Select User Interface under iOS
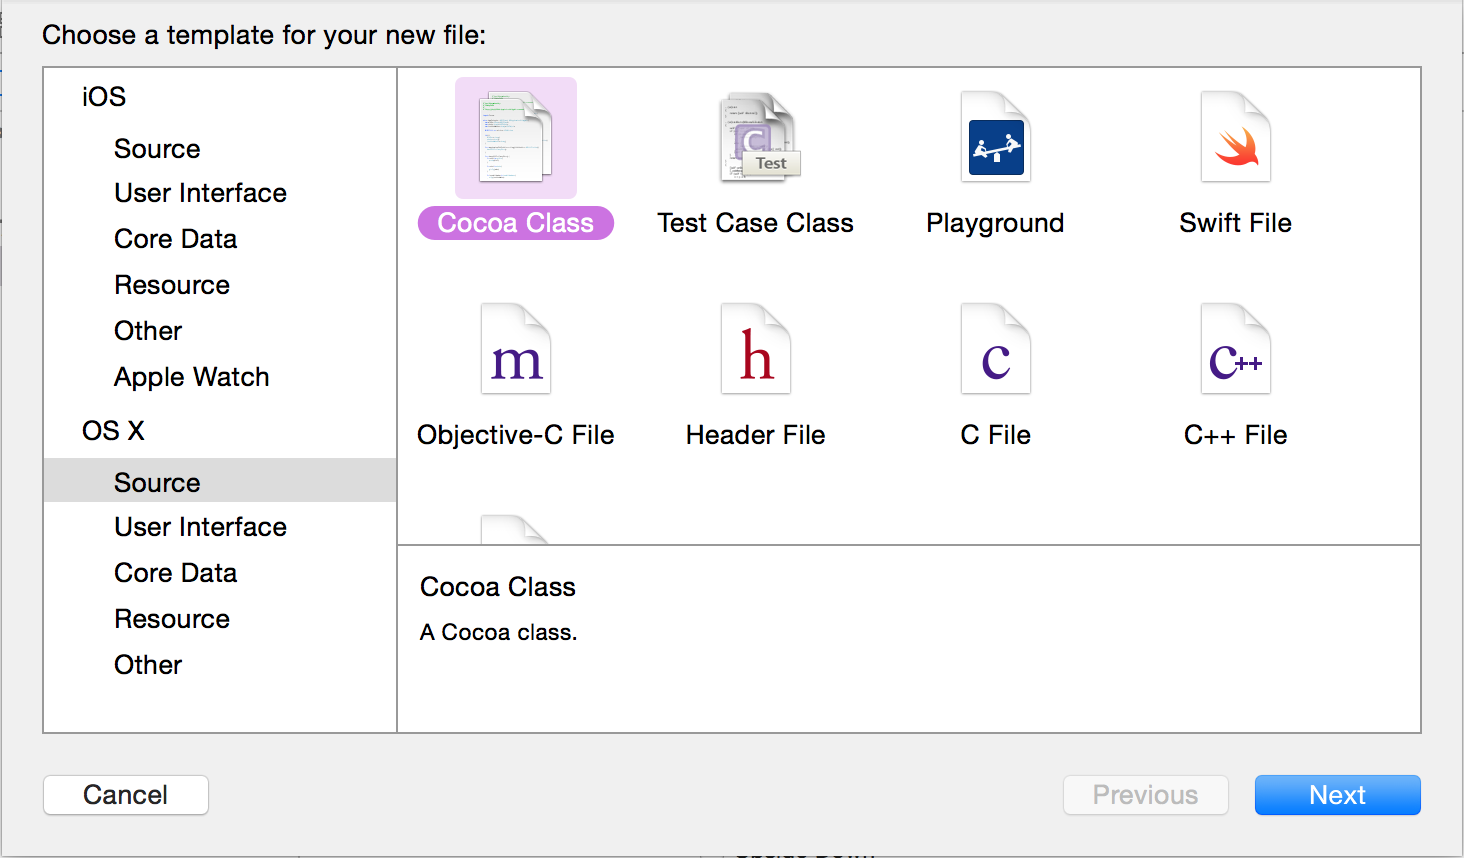The width and height of the screenshot is (1464, 858). pos(200,193)
